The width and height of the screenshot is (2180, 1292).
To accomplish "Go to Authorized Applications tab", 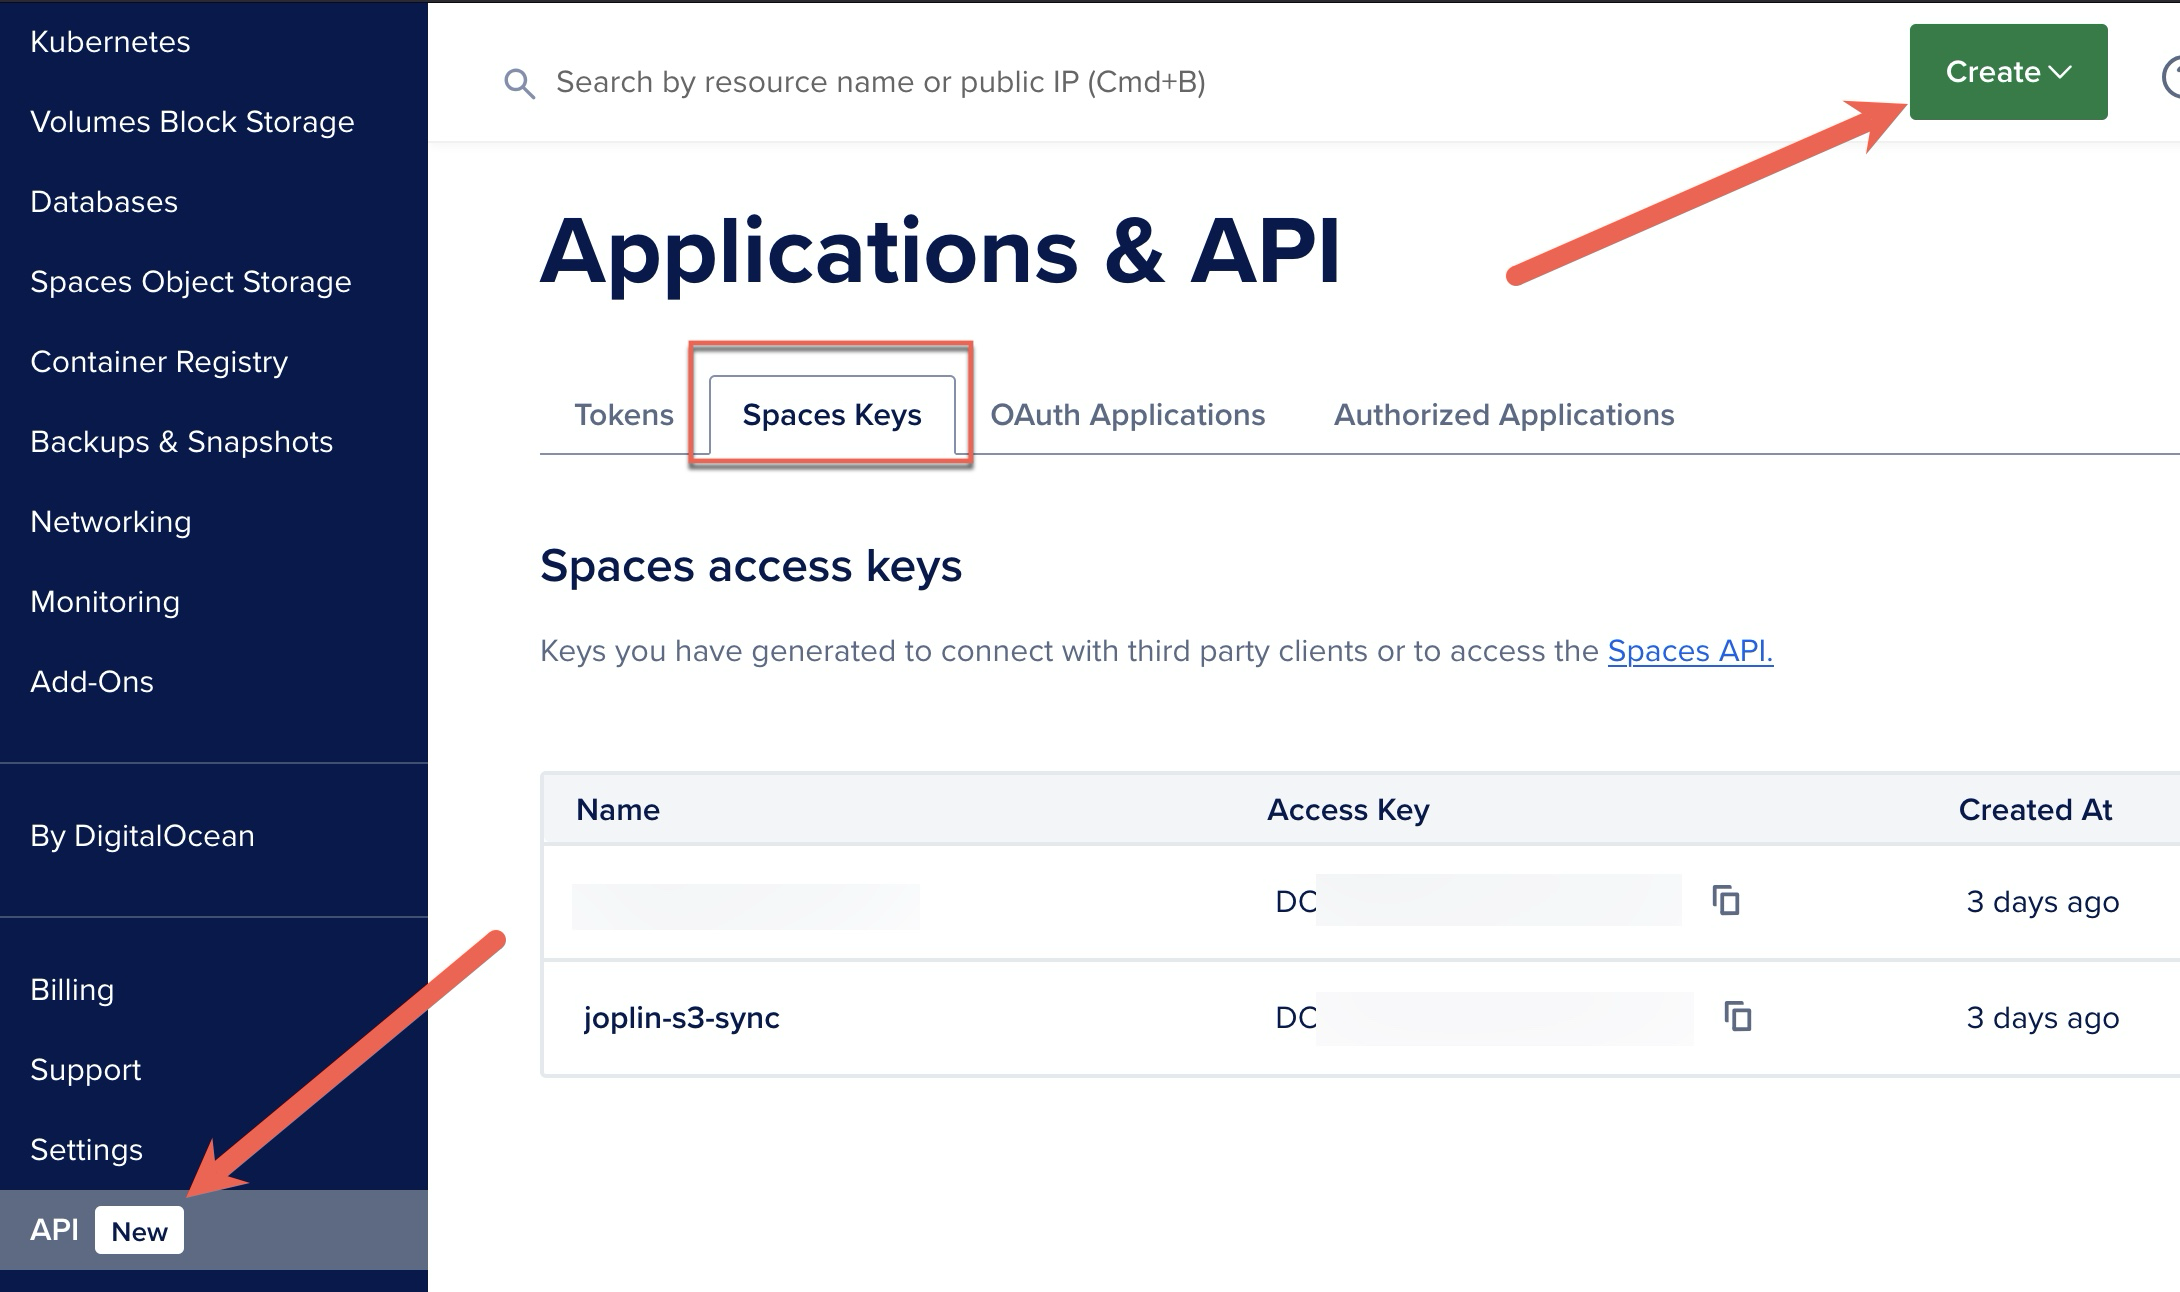I will [1503, 415].
